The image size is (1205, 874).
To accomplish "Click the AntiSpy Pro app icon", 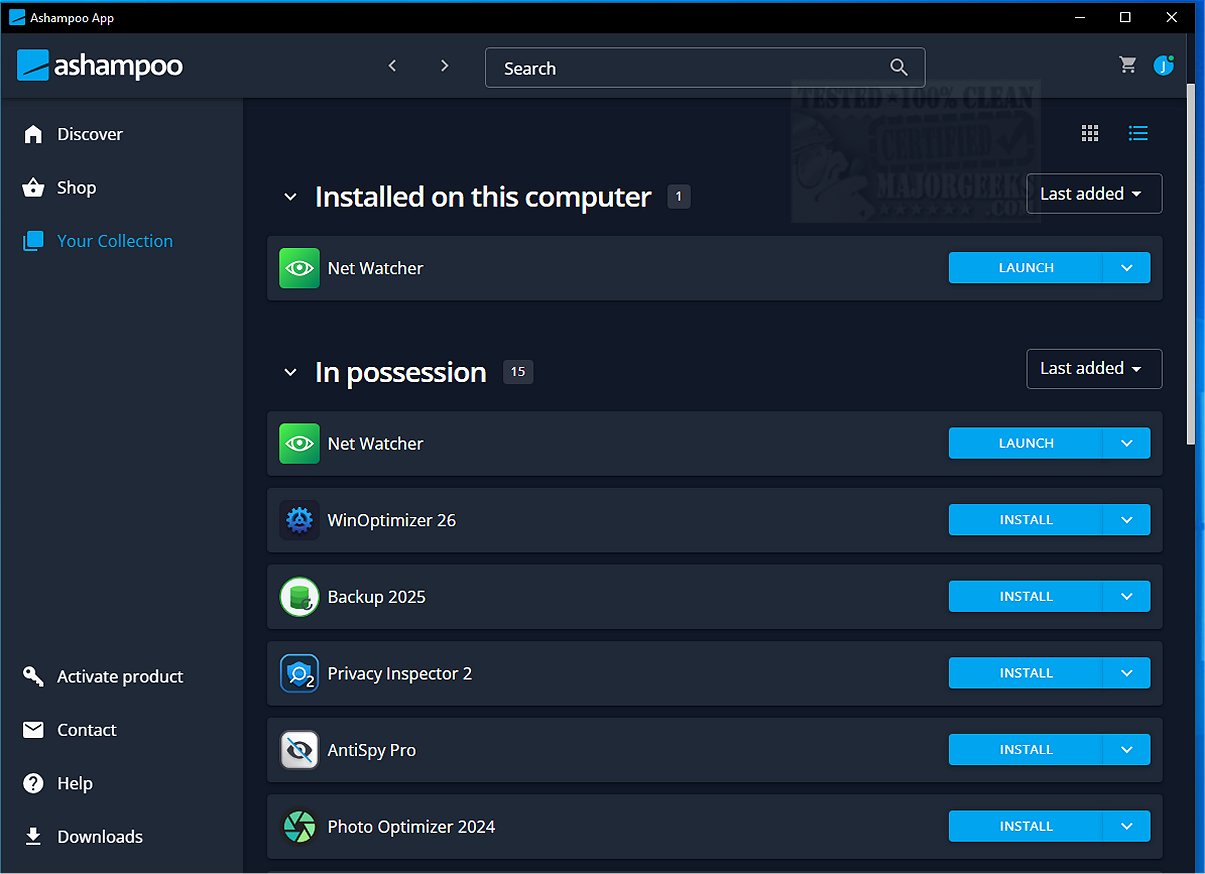I will [x=299, y=750].
